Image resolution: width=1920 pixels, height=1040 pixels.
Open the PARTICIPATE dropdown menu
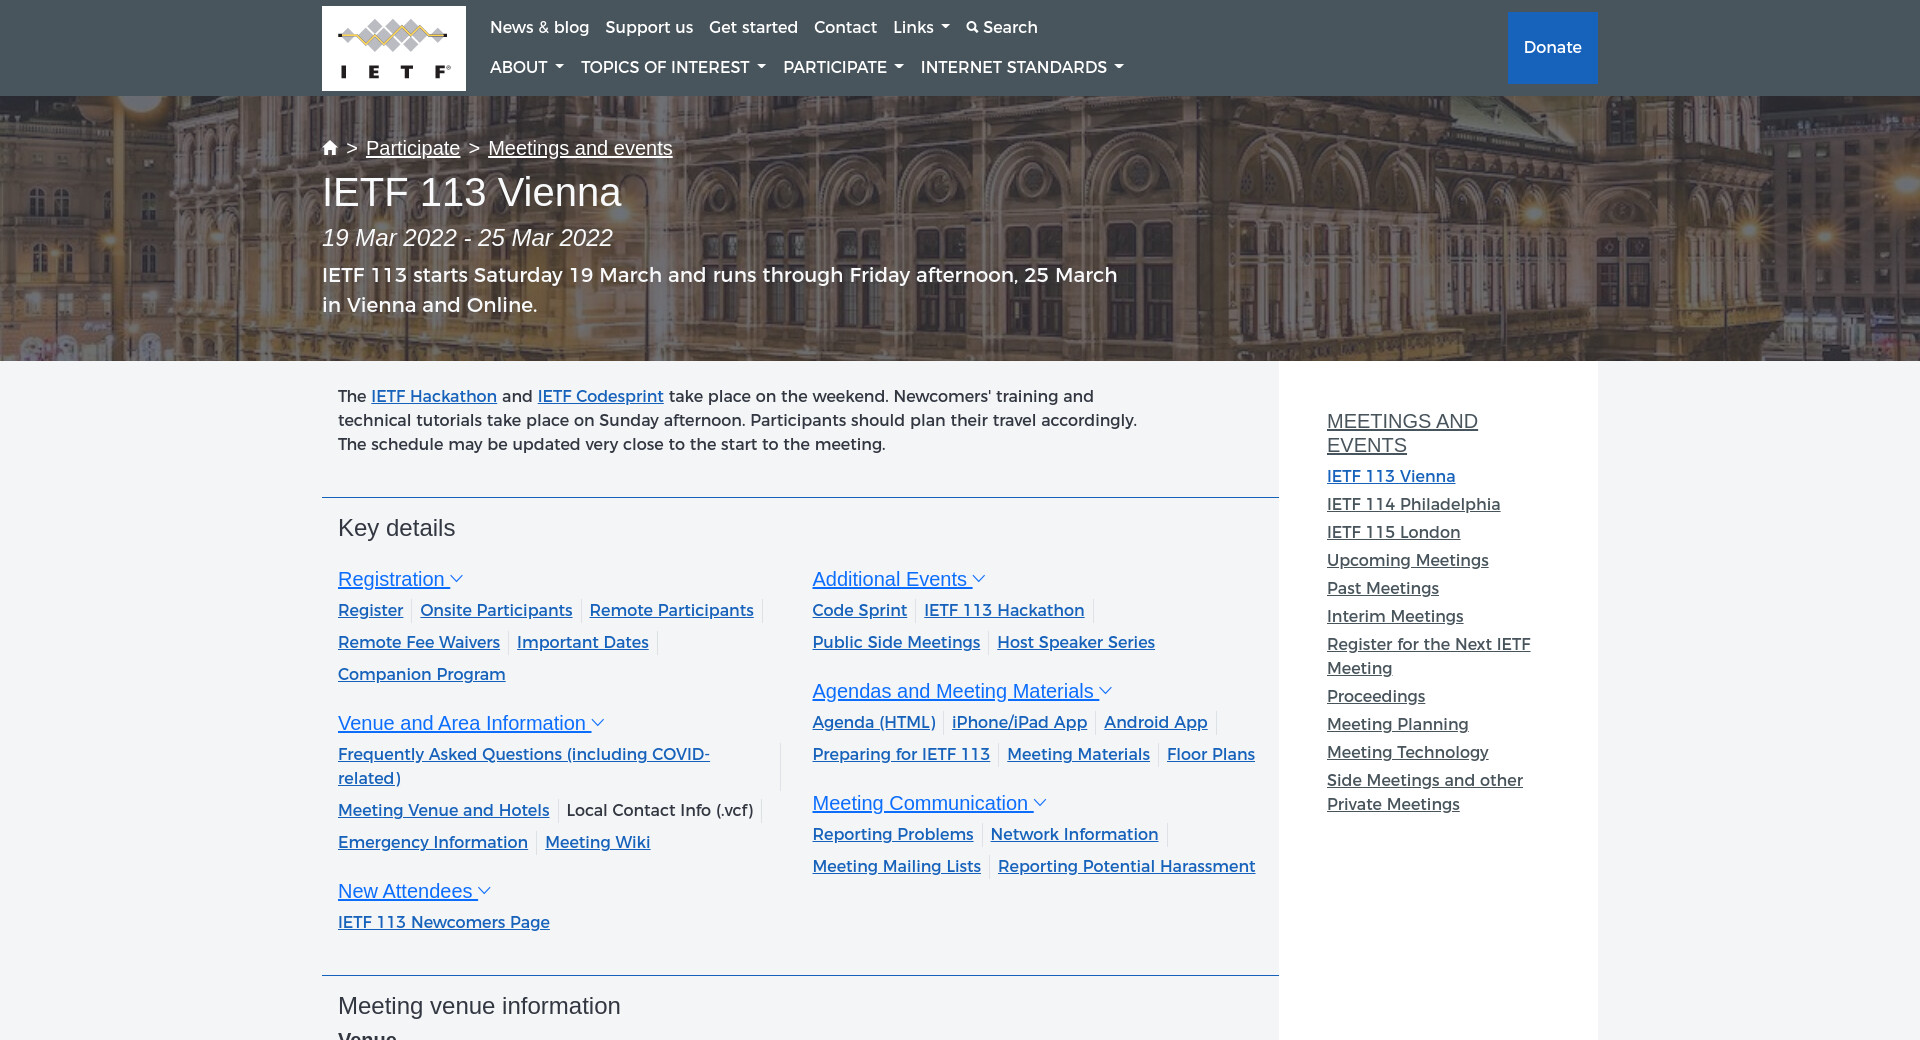[x=842, y=67]
